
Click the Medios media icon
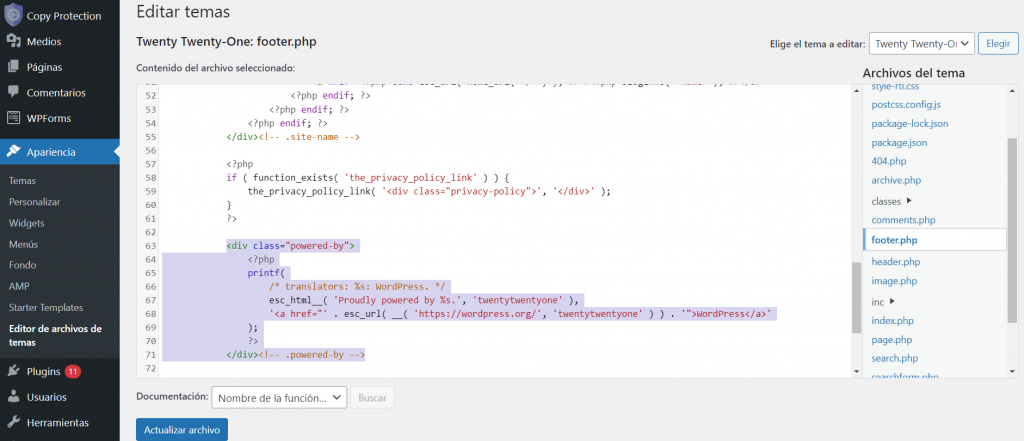pos(14,42)
